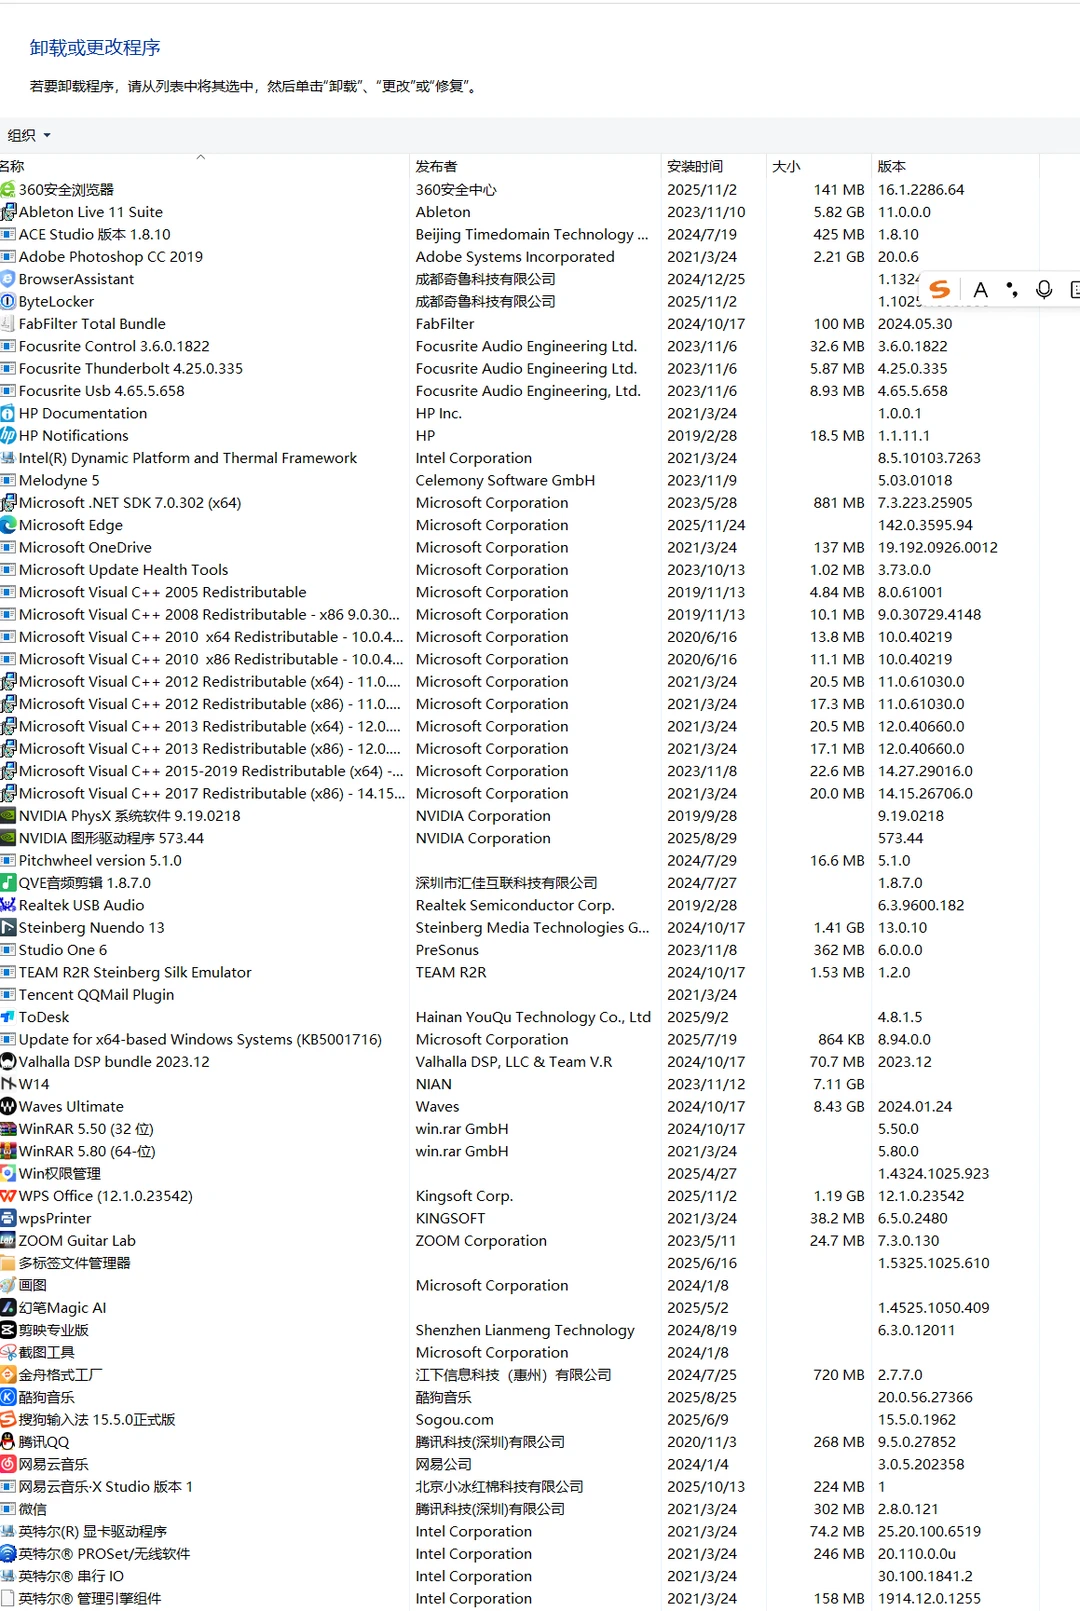Select TEAM R2R Steinberg Silk Emulator

(520, 972)
